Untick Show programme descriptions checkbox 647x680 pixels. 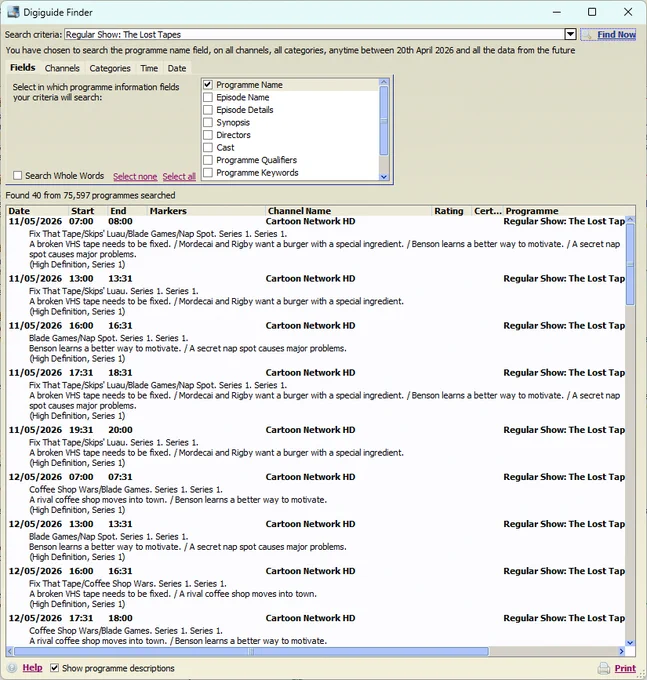pos(54,668)
